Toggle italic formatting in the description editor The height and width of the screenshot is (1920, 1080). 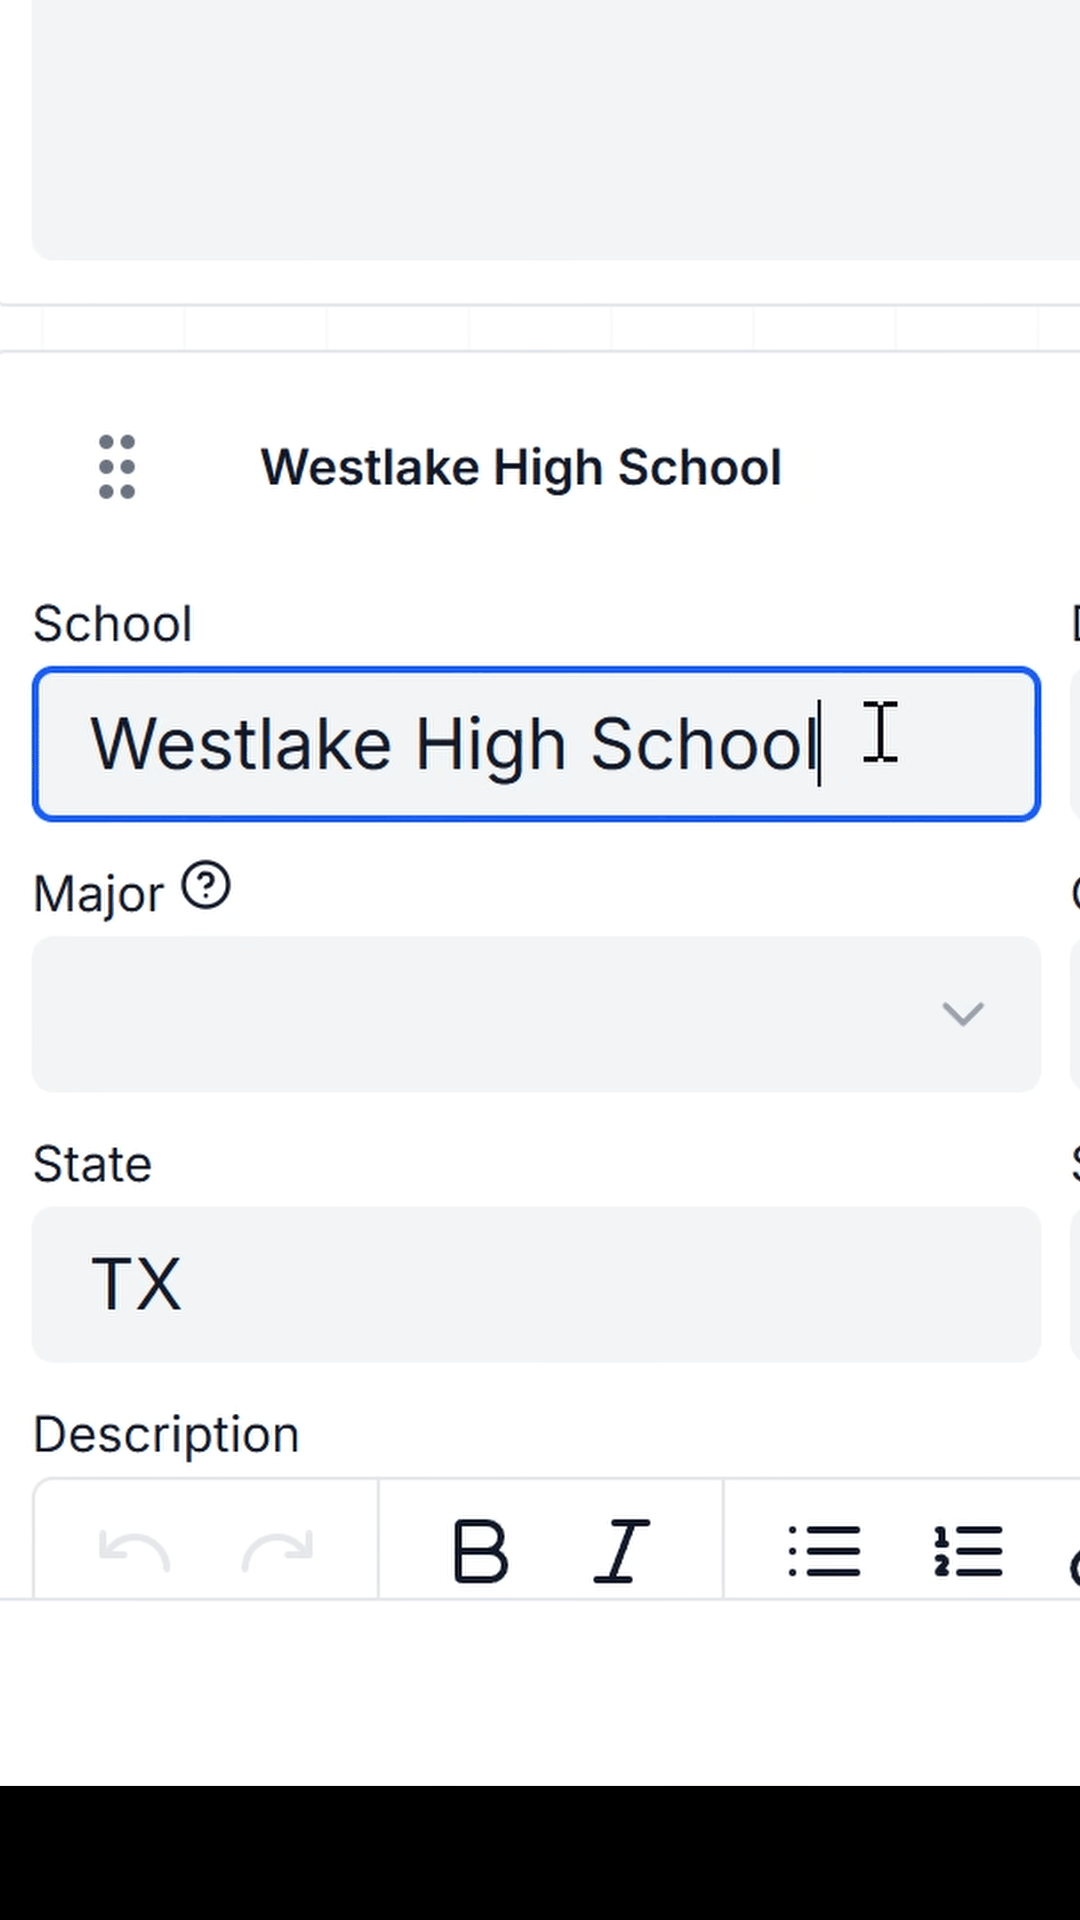(x=622, y=1551)
